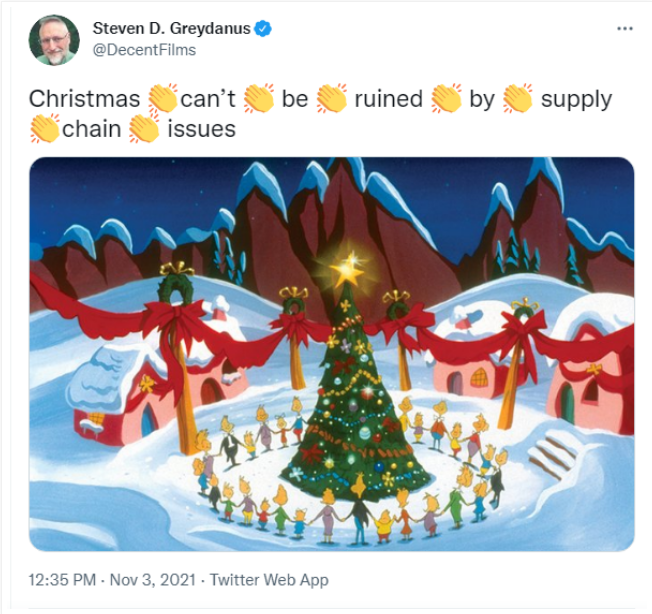Click clap emoji between be and ruined

pos(331,99)
